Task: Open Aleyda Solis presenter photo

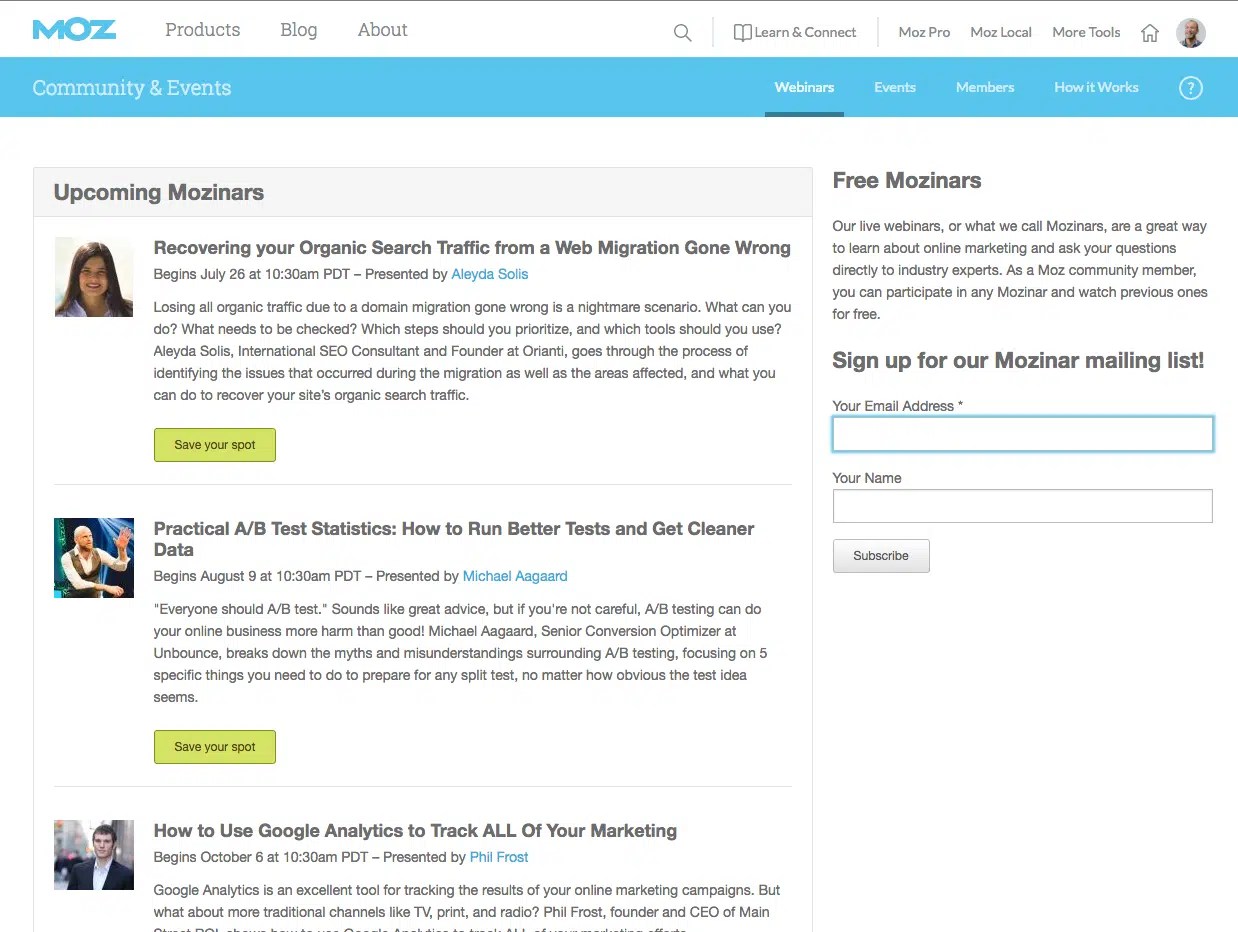Action: click(x=94, y=277)
